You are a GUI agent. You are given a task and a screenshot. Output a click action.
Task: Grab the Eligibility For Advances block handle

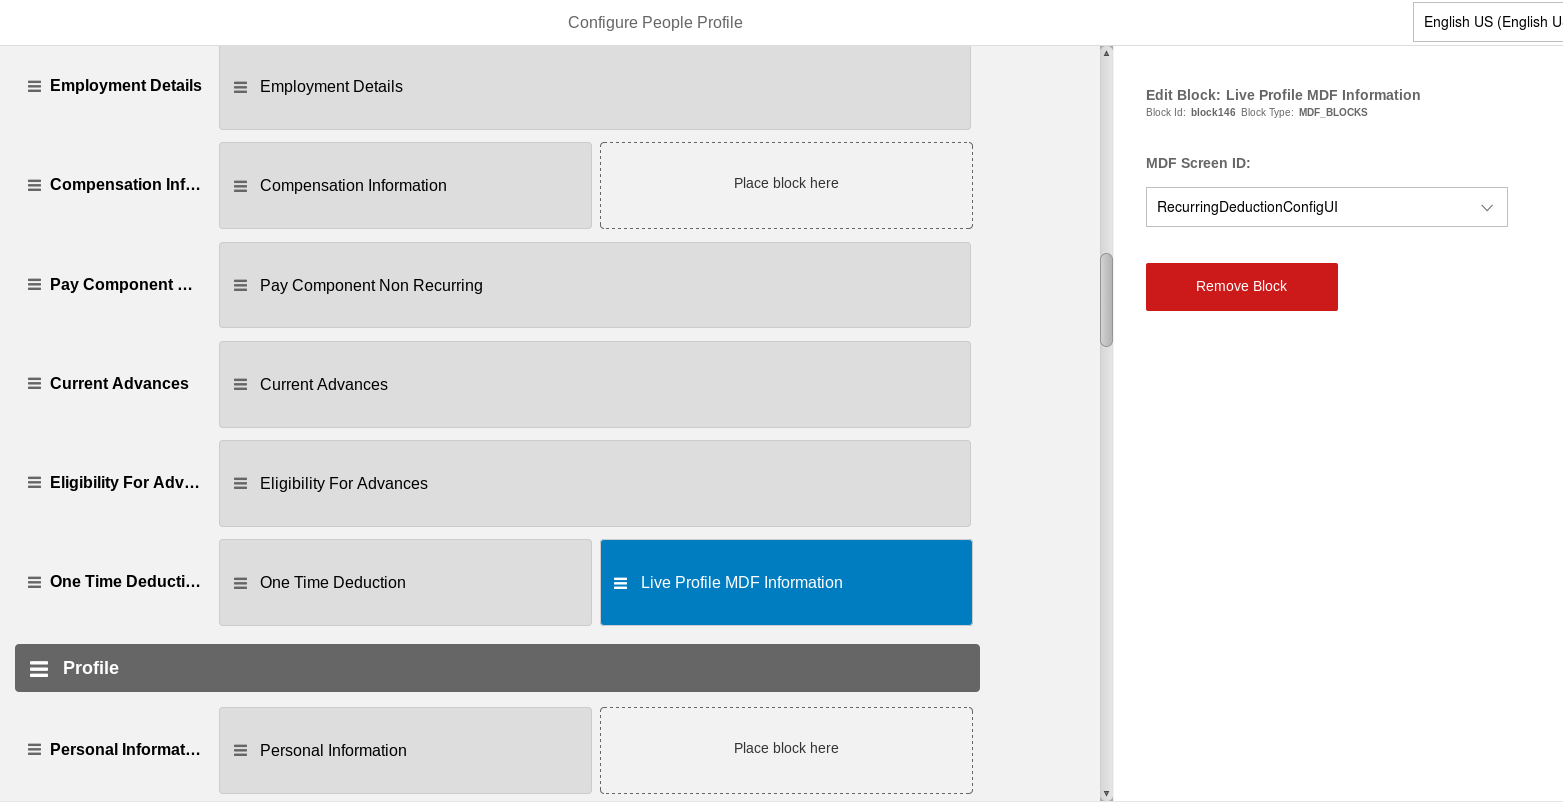[x=240, y=483]
